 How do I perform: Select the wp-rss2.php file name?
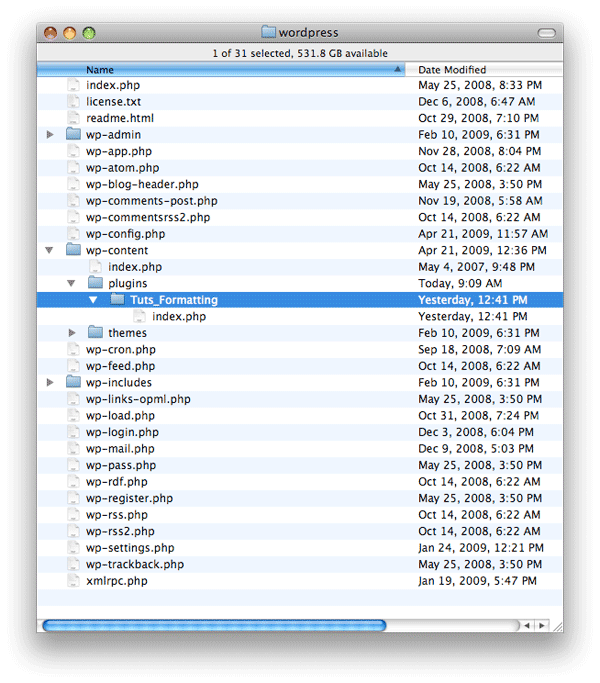[120, 532]
